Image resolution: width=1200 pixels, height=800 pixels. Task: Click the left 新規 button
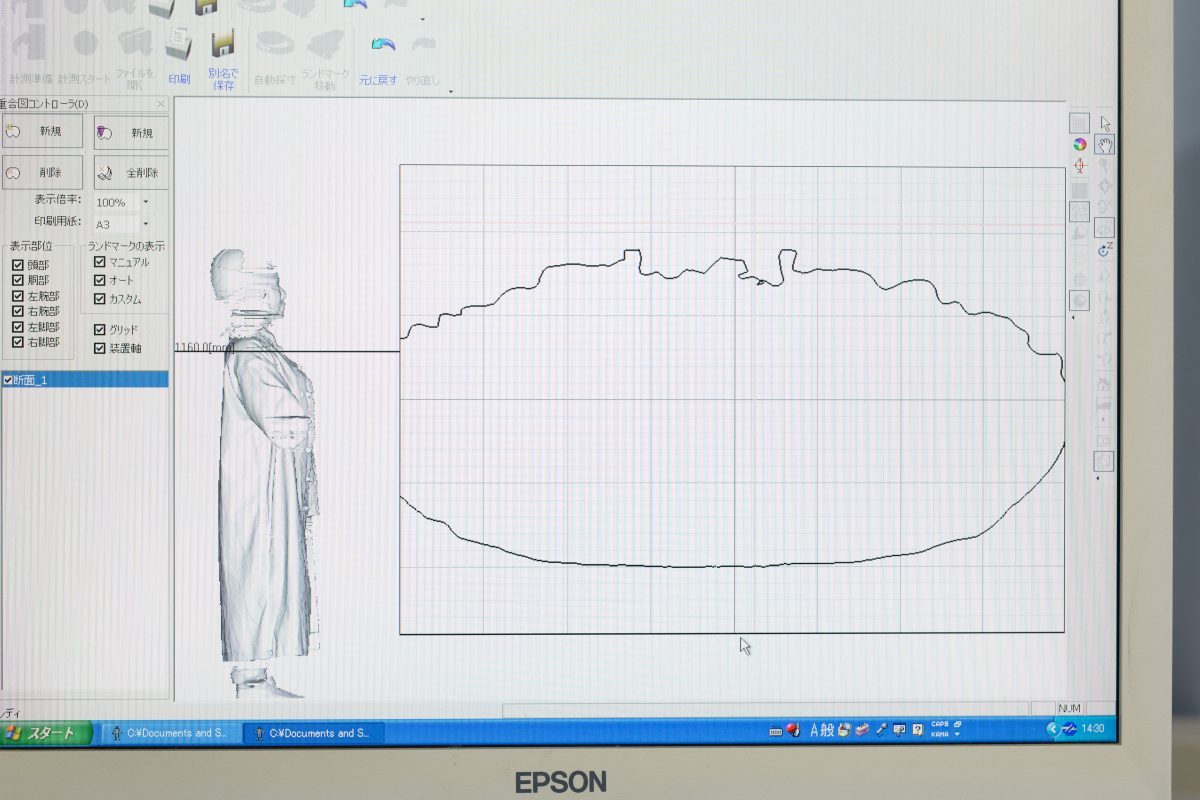tap(41, 131)
